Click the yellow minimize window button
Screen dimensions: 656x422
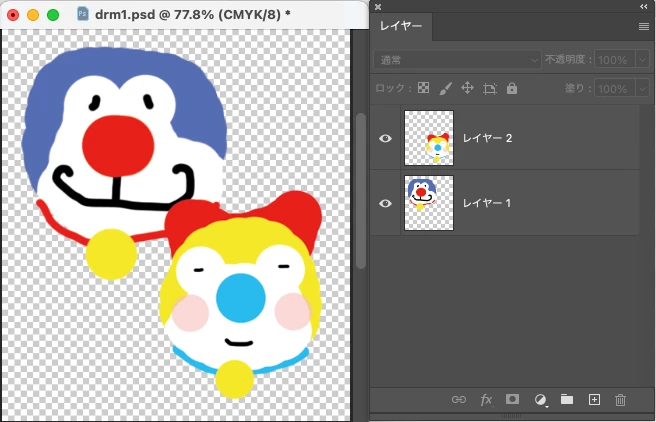coord(33,15)
